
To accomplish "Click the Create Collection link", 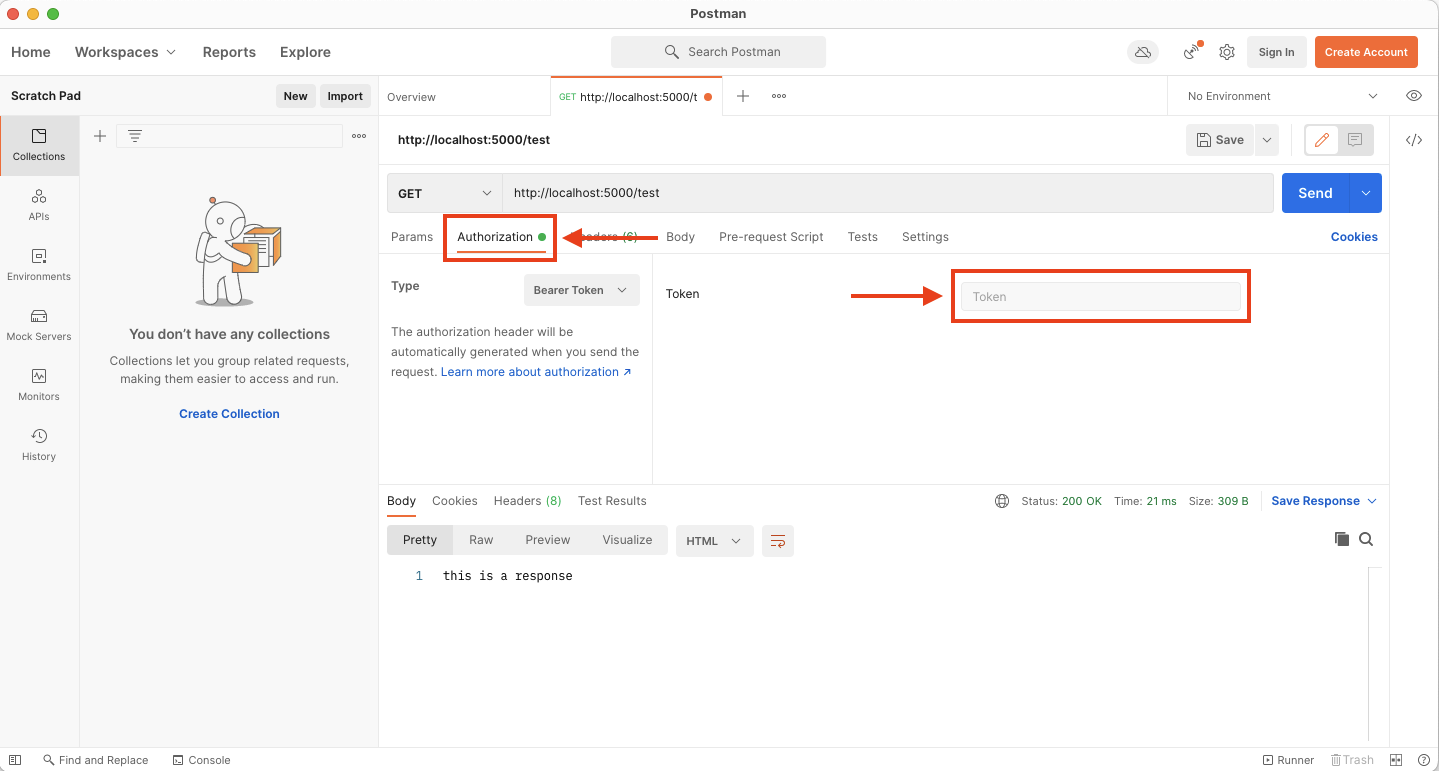I will [x=229, y=414].
